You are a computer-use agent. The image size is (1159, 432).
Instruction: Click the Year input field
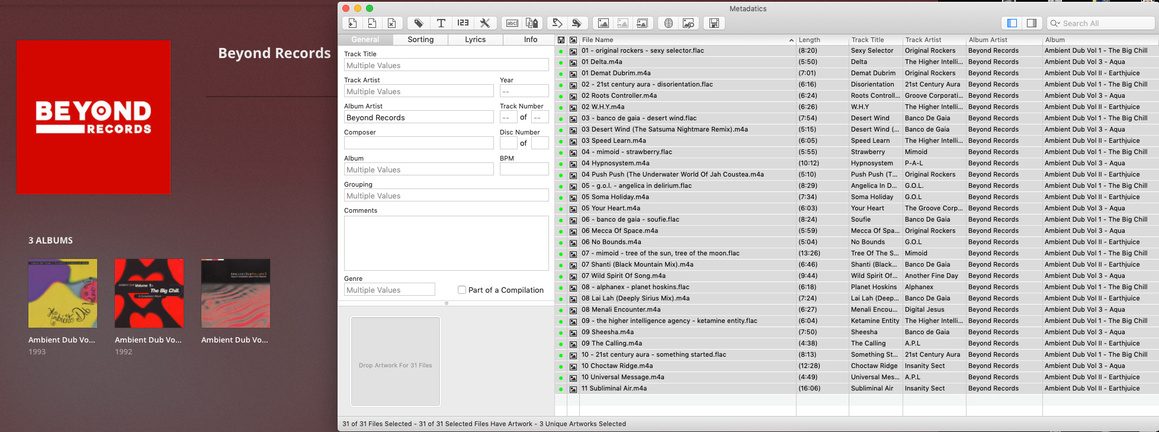(x=524, y=91)
